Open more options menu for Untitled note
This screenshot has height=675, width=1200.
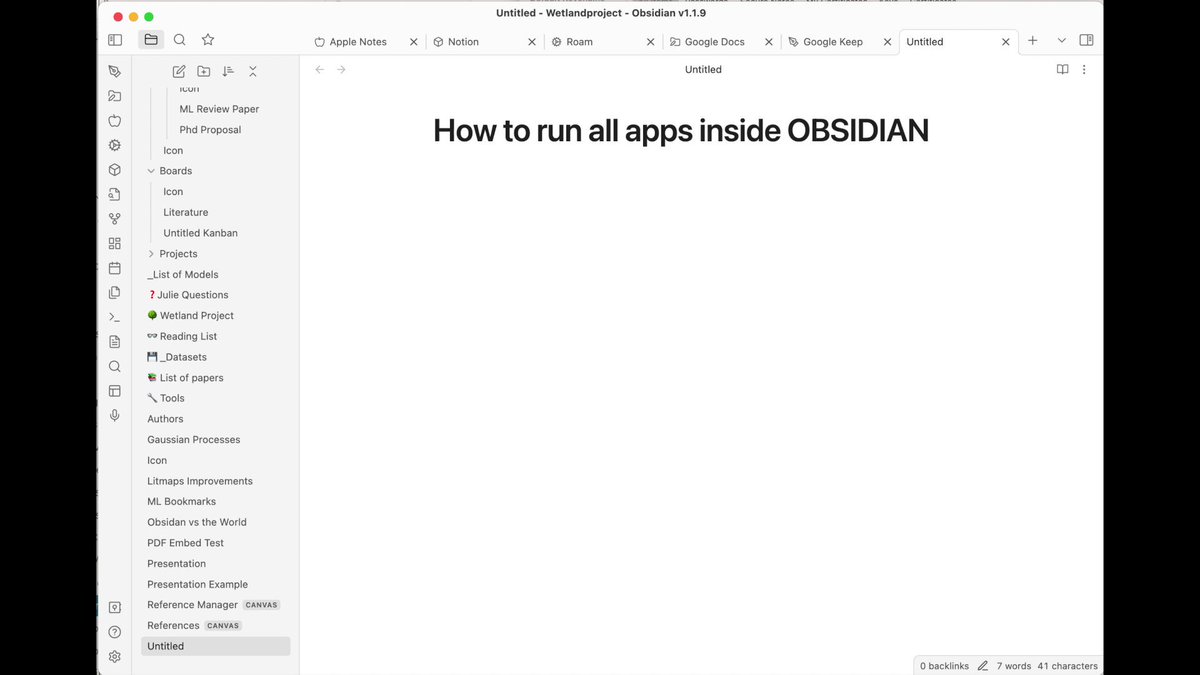(1084, 70)
